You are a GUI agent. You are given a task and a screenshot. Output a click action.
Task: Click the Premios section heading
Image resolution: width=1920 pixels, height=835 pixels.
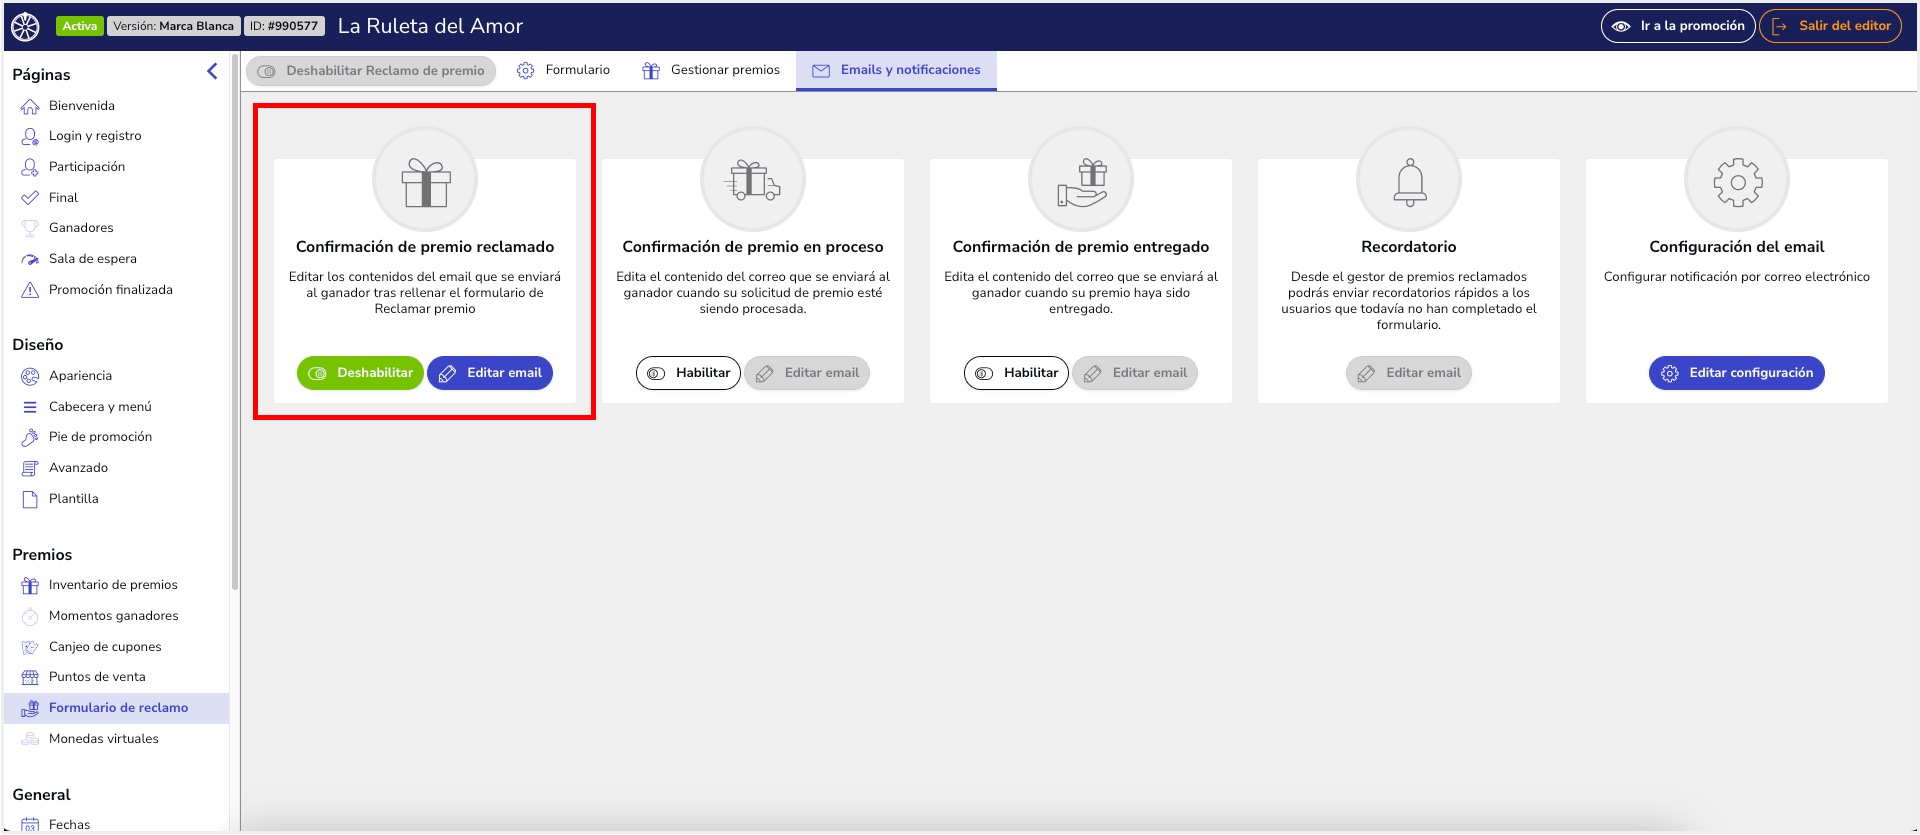[42, 555]
